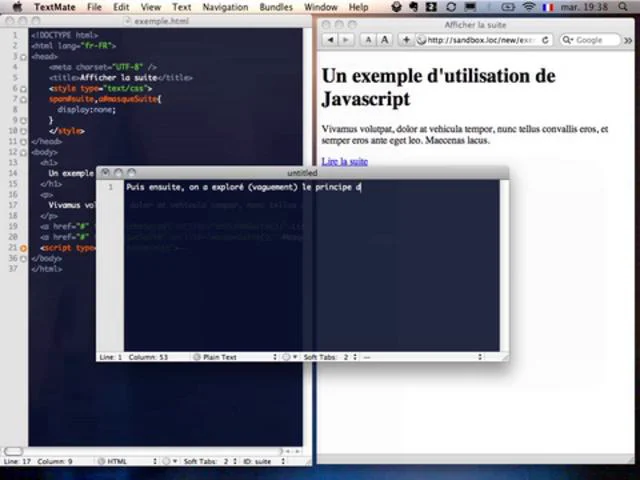Open the Navigation menu

point(225,7)
